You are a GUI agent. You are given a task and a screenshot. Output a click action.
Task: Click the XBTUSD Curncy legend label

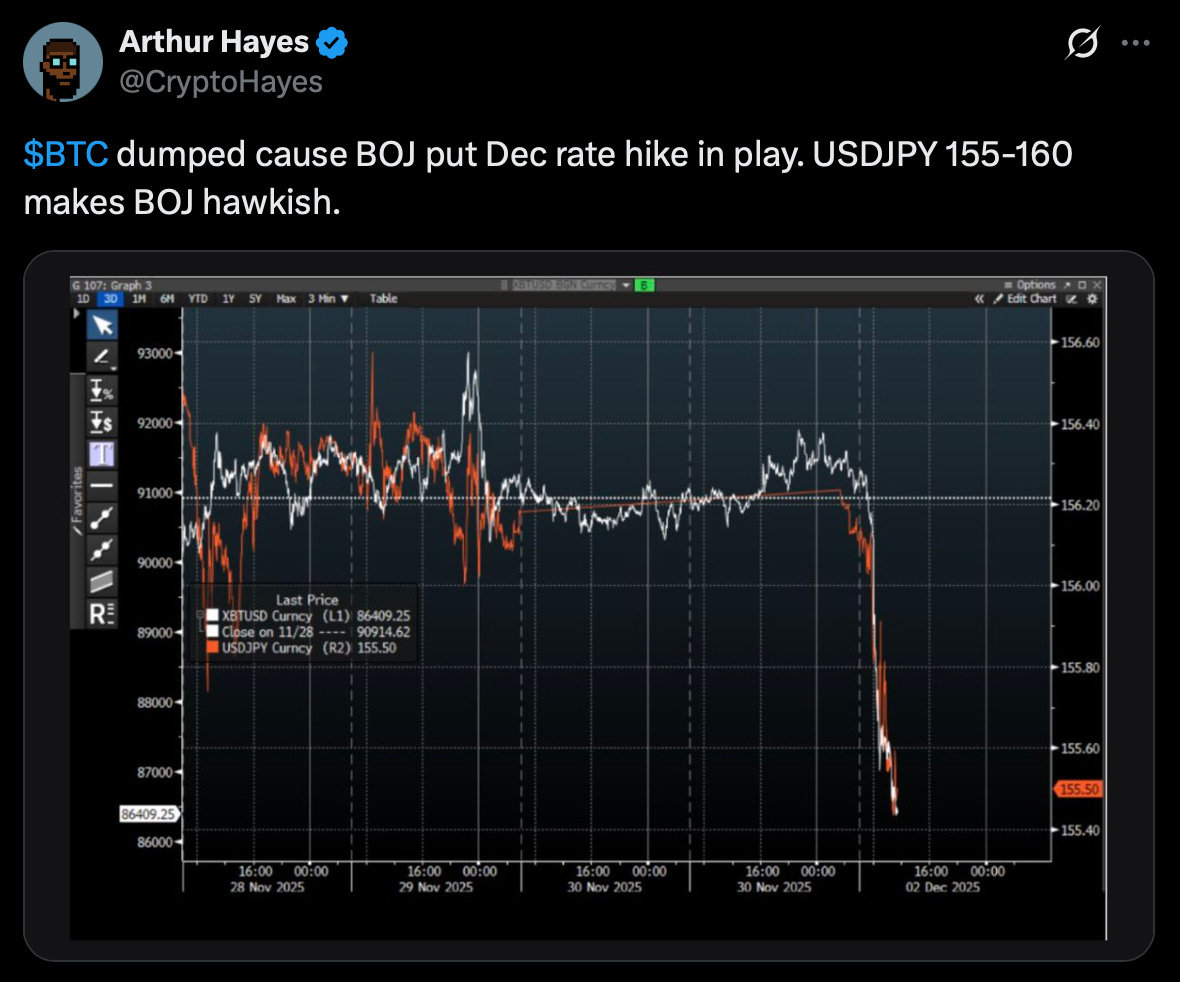(266, 616)
